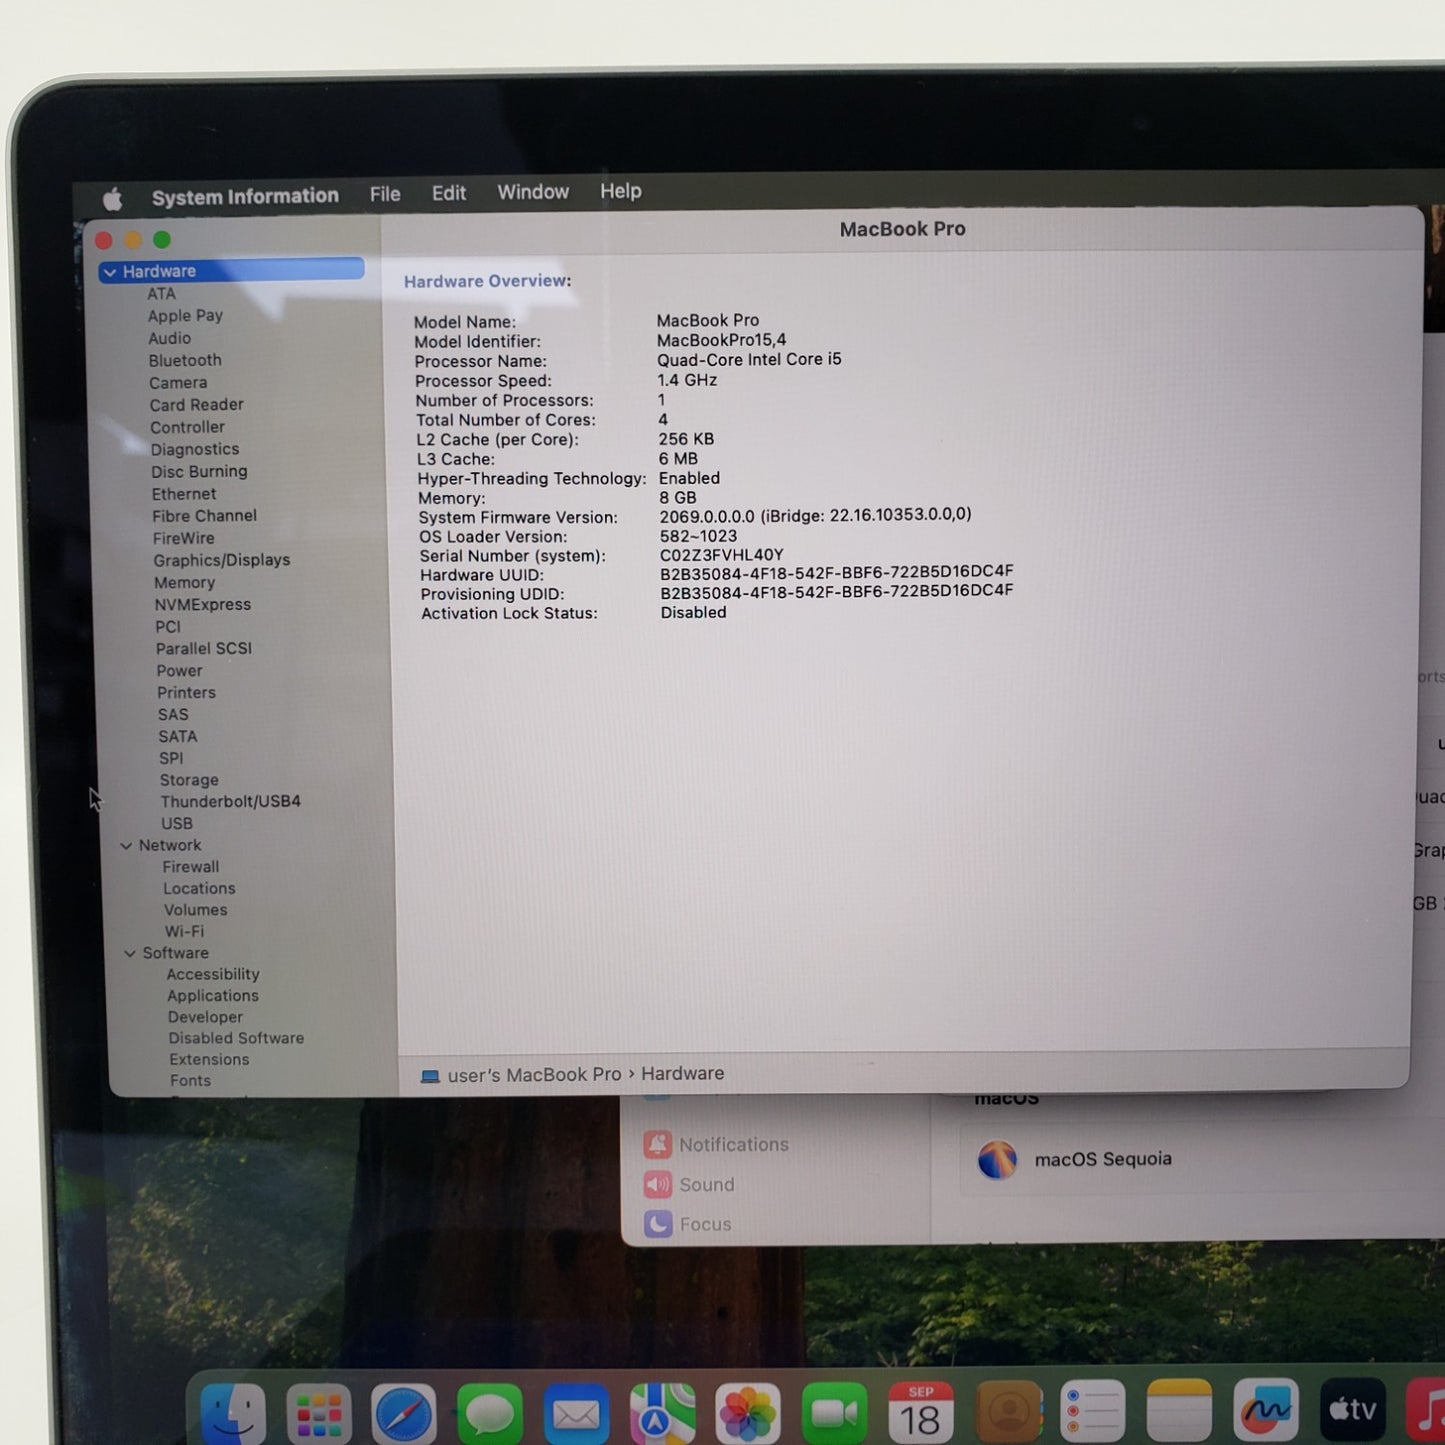Open the Apple menu logo
The width and height of the screenshot is (1445, 1445).
(x=113, y=199)
